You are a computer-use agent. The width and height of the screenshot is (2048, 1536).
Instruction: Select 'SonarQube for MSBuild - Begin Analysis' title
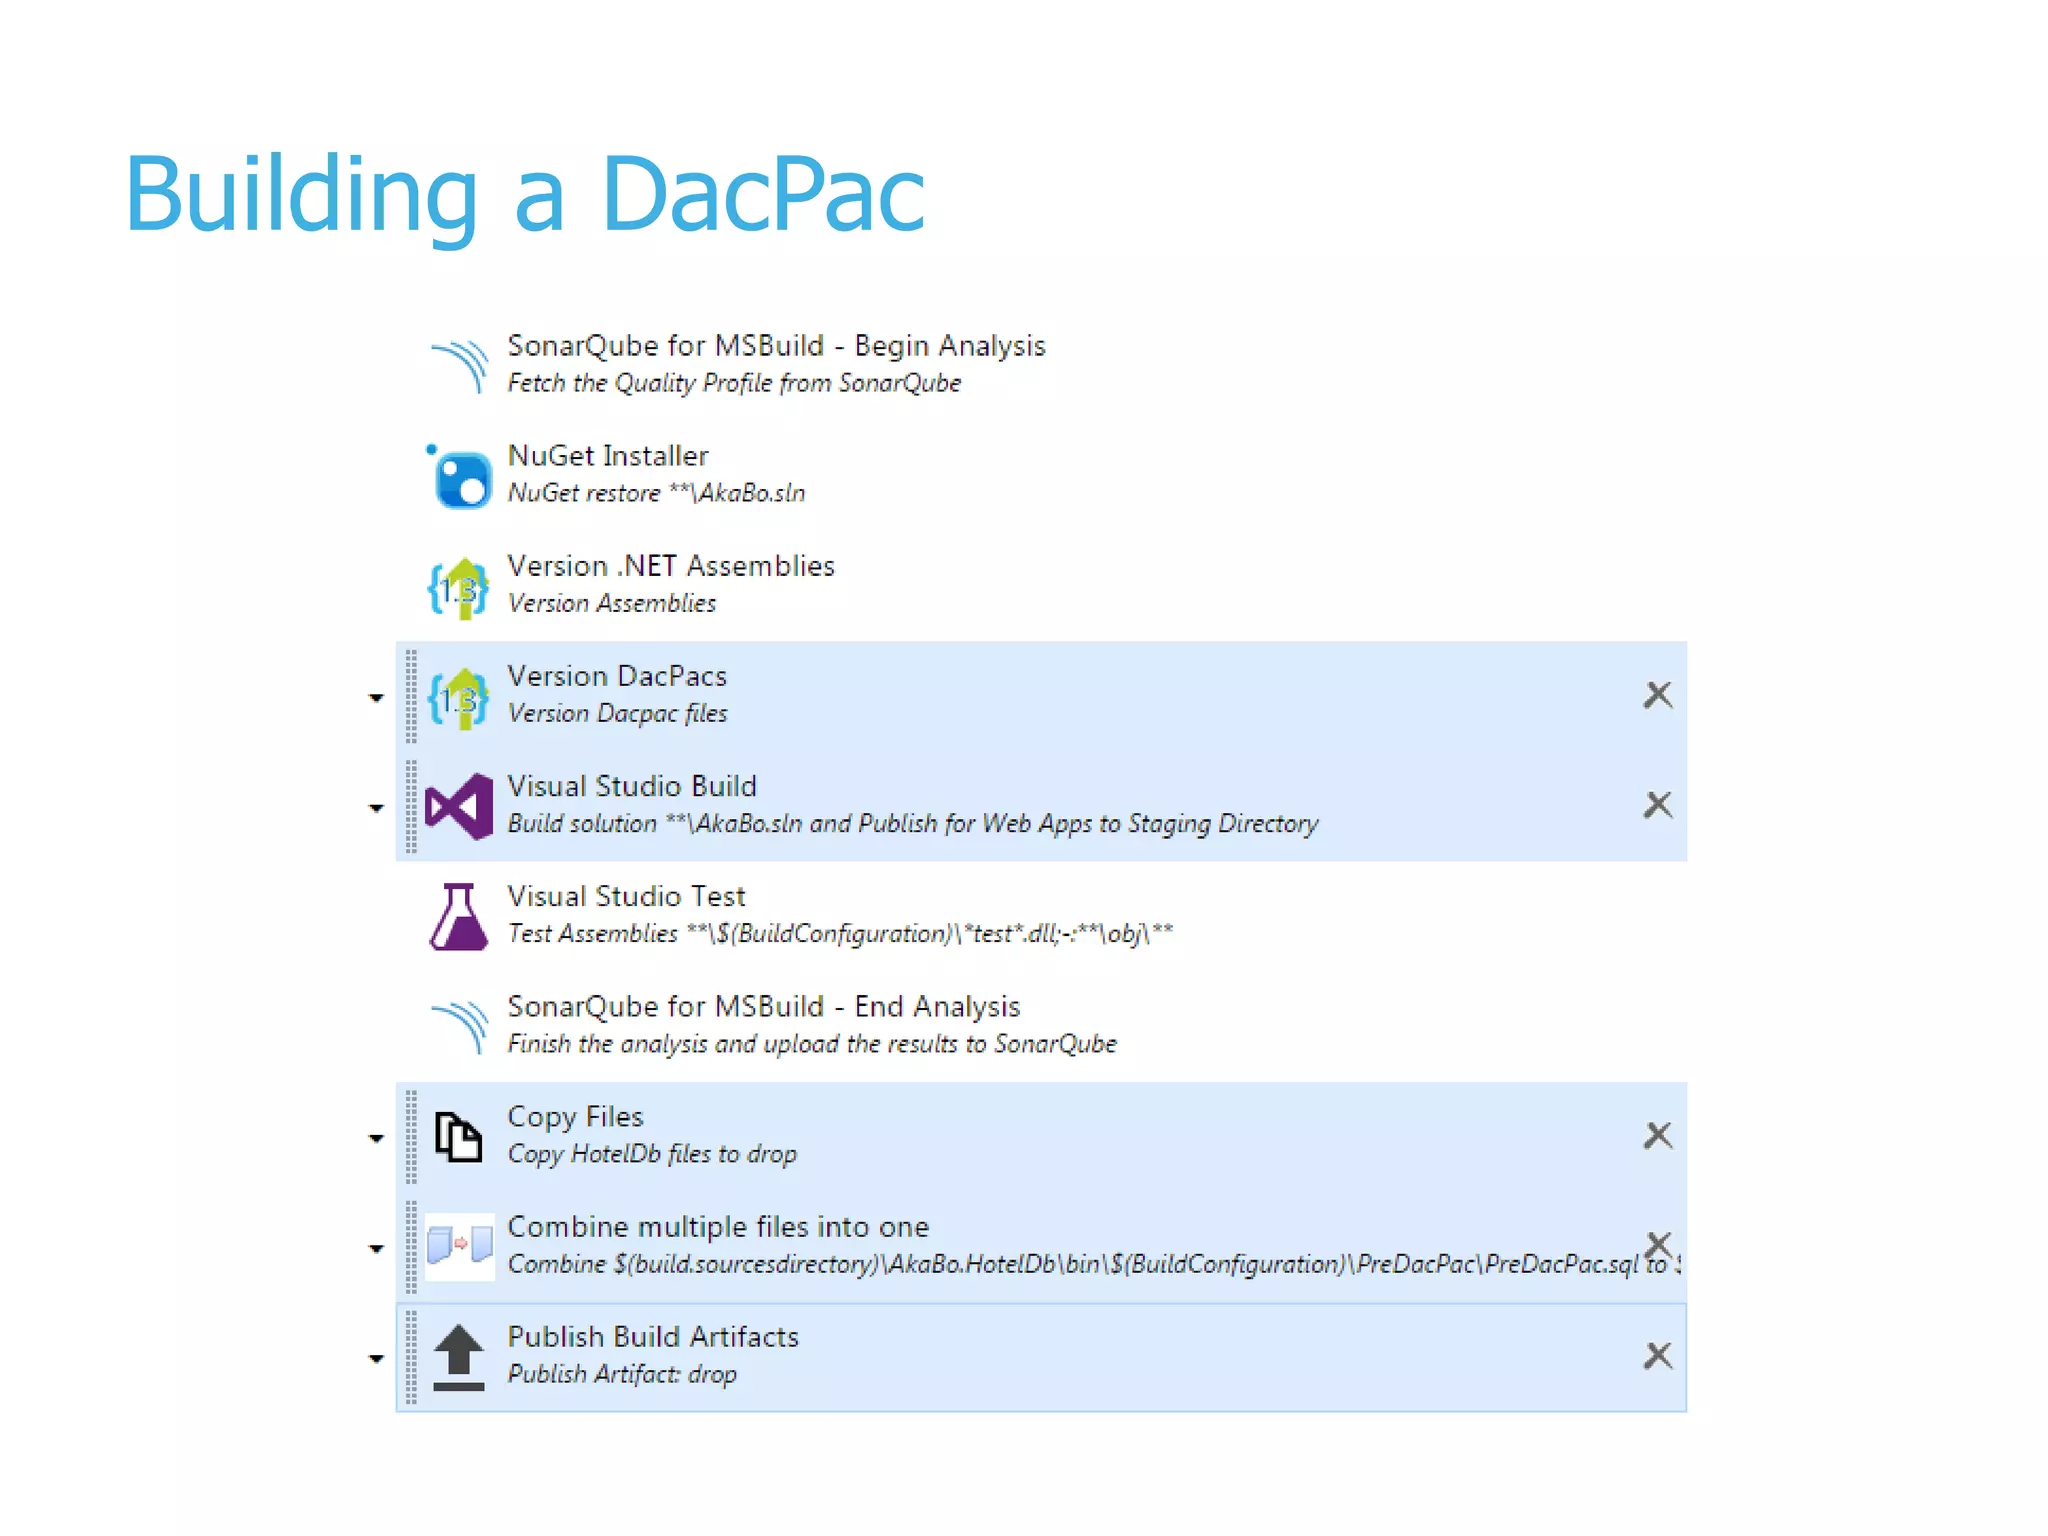(x=776, y=346)
